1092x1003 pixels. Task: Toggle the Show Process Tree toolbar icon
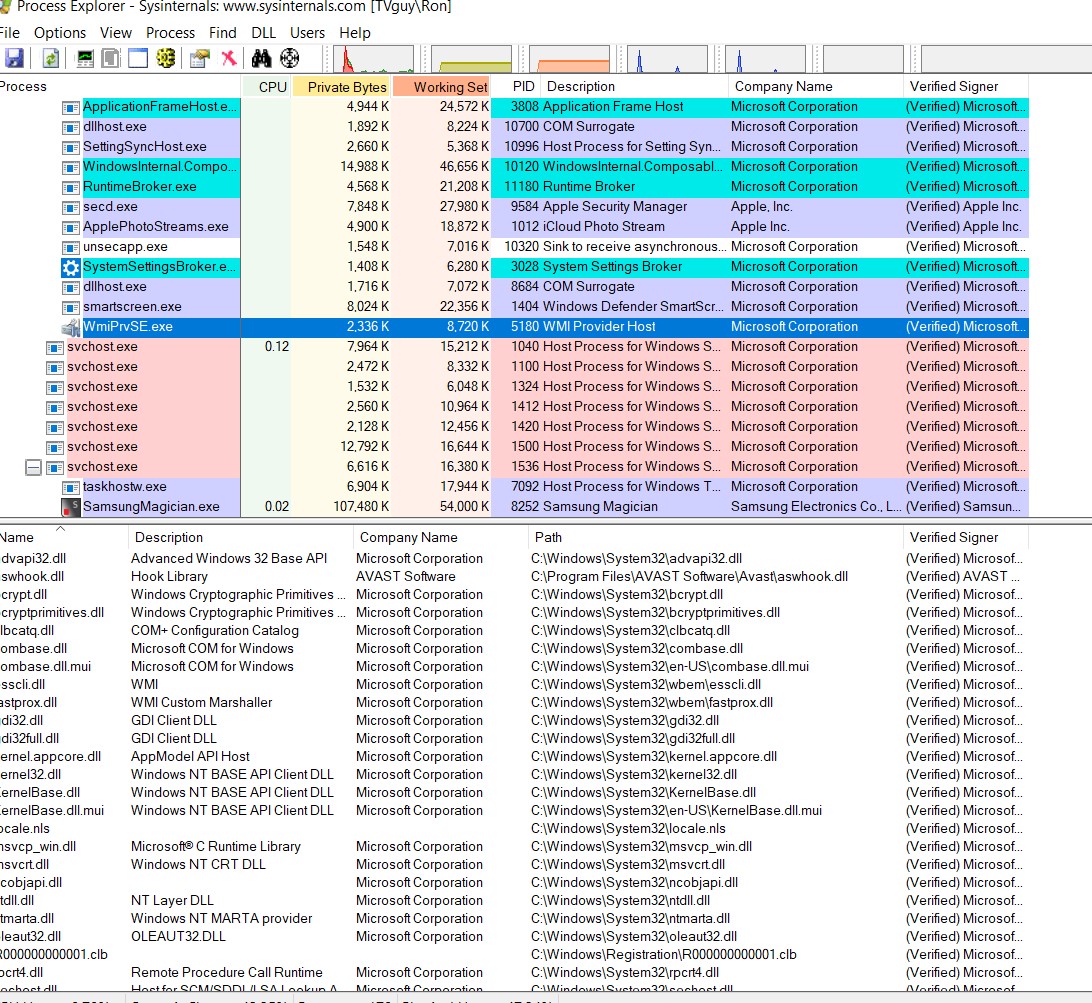111,59
